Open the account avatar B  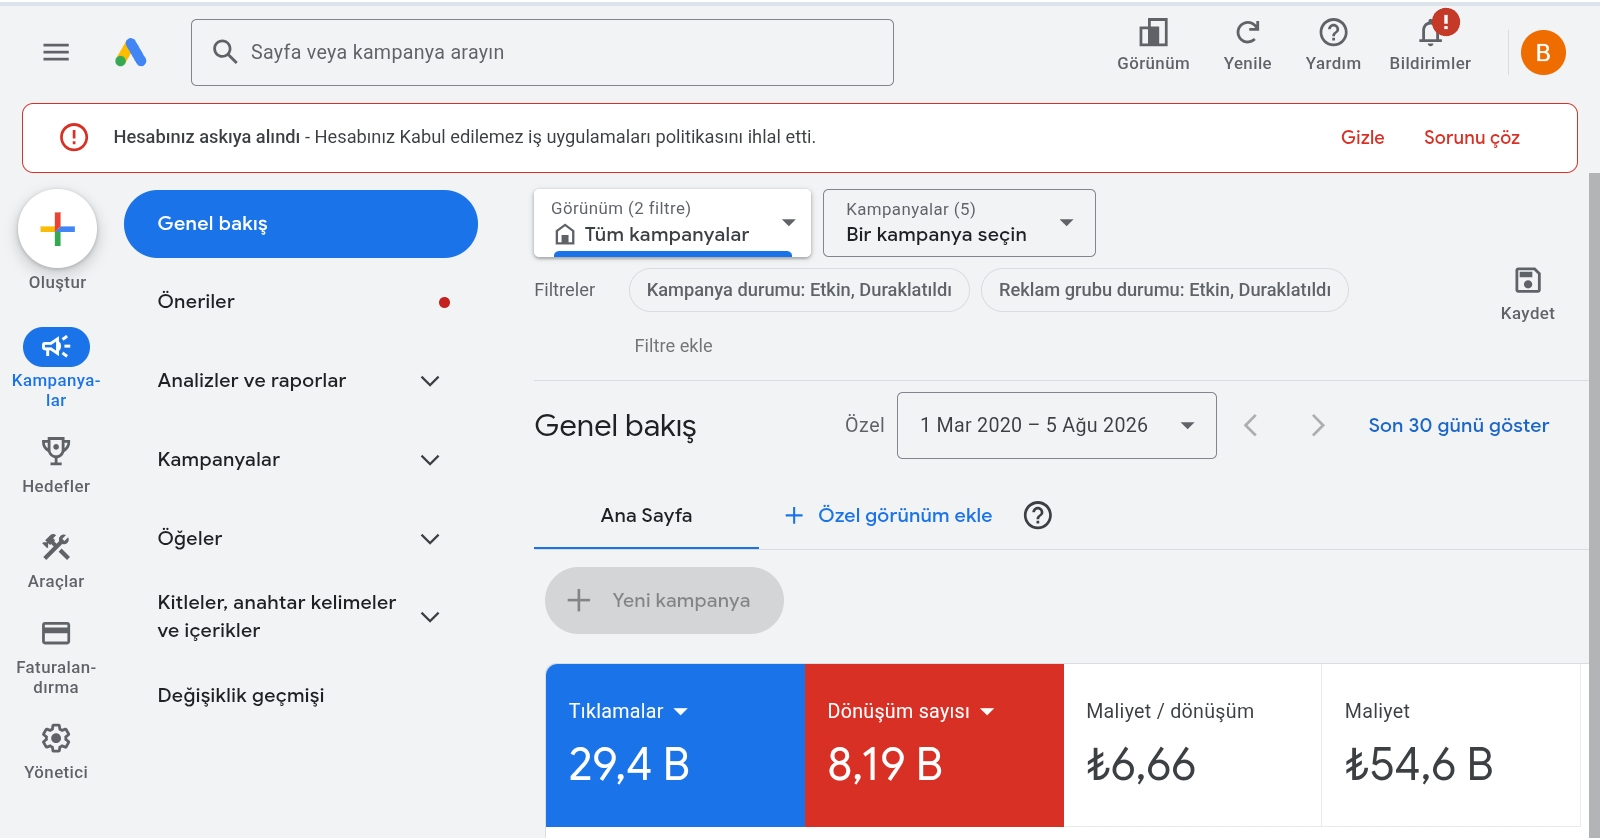(1543, 52)
